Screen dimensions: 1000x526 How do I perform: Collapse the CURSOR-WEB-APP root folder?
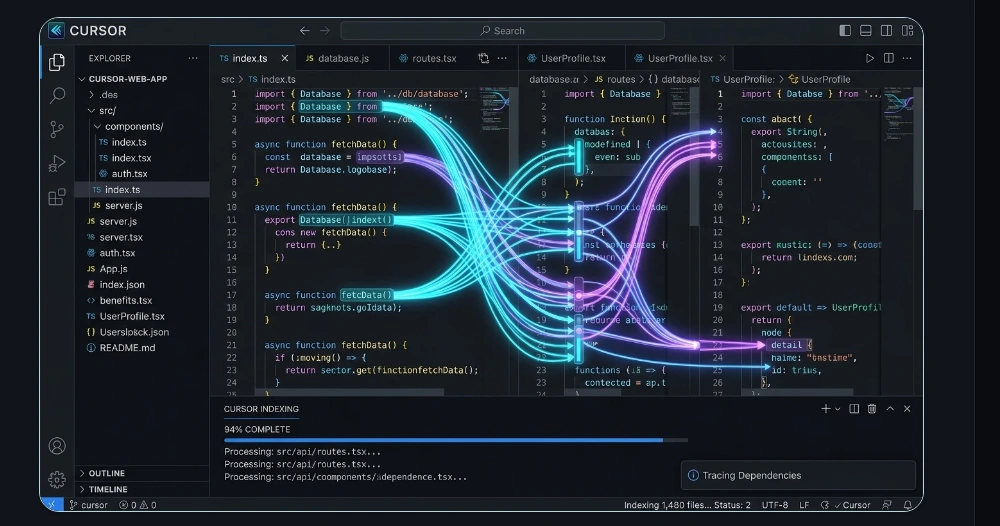pyautogui.click(x=82, y=79)
